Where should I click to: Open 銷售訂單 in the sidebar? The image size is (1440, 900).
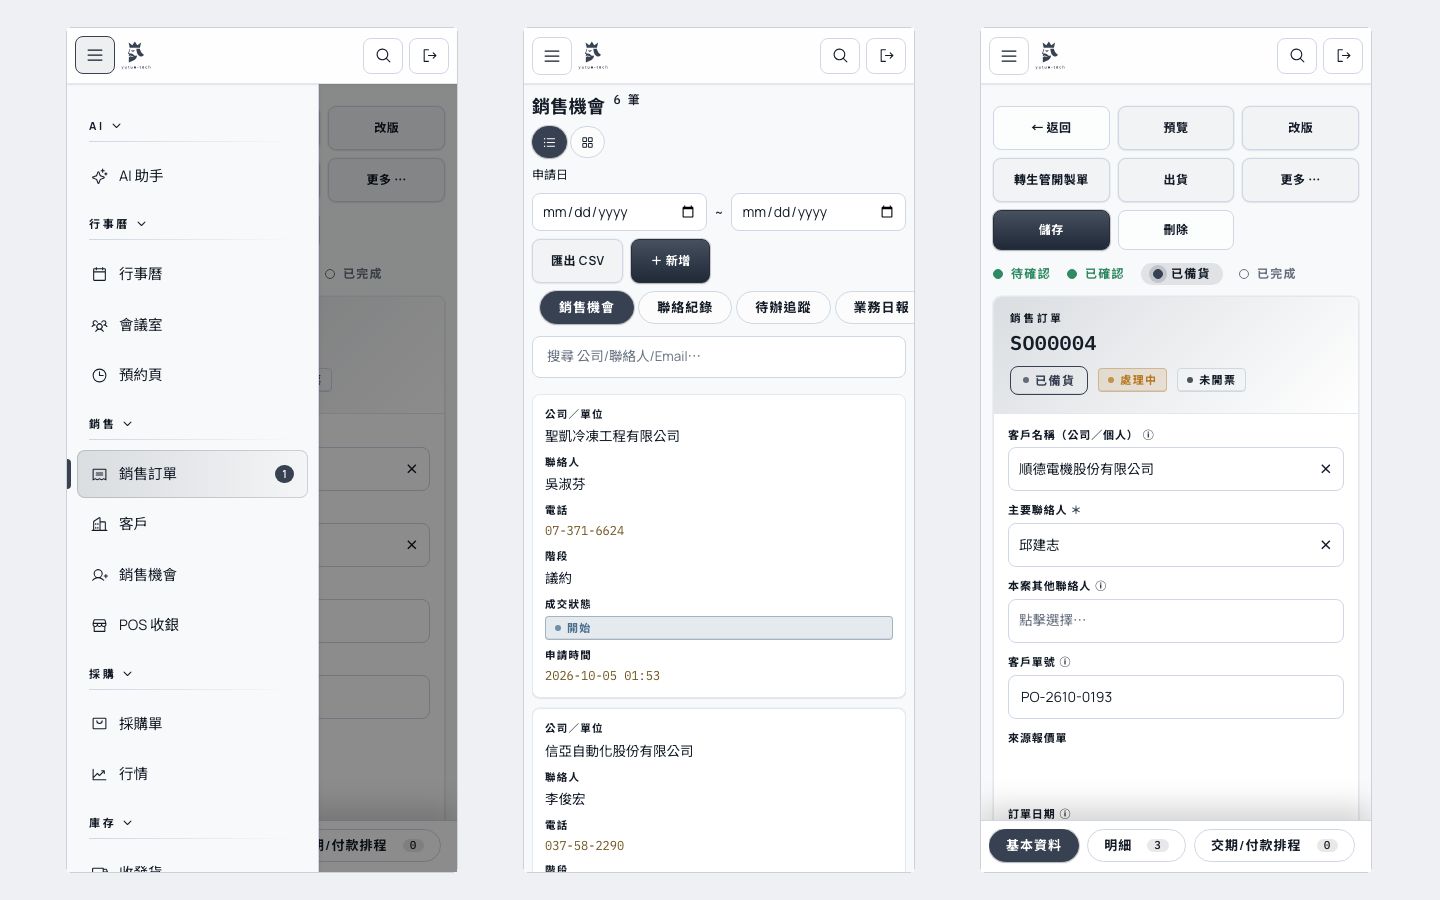coord(192,474)
